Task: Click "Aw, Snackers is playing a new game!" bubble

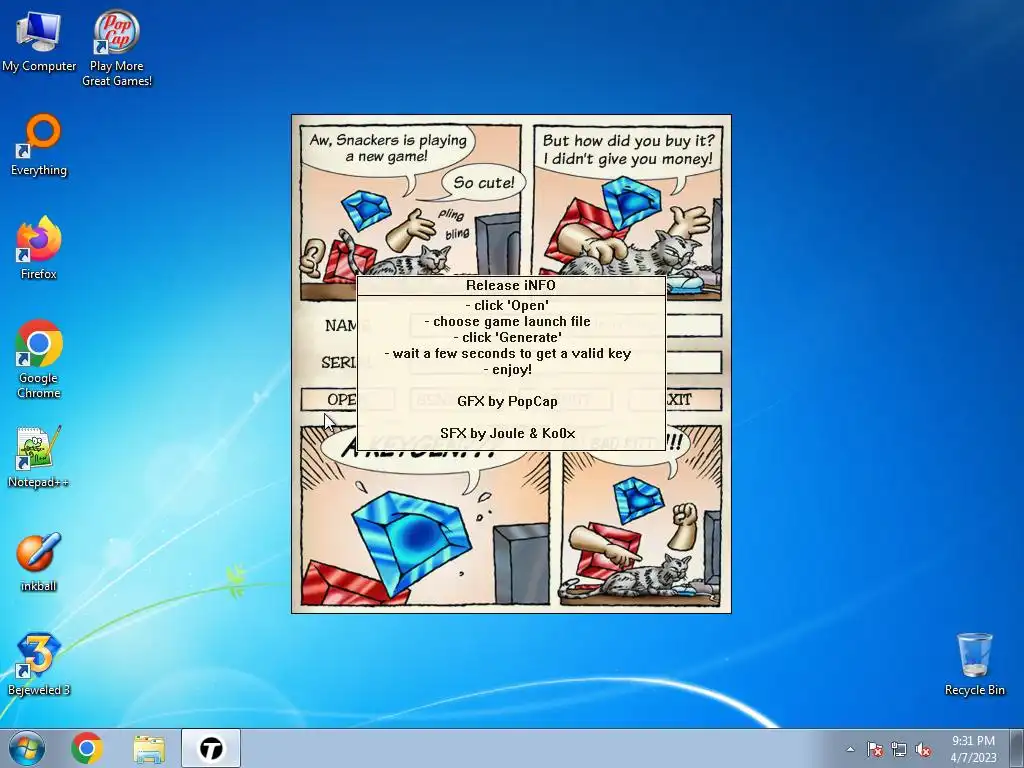Action: [x=388, y=148]
